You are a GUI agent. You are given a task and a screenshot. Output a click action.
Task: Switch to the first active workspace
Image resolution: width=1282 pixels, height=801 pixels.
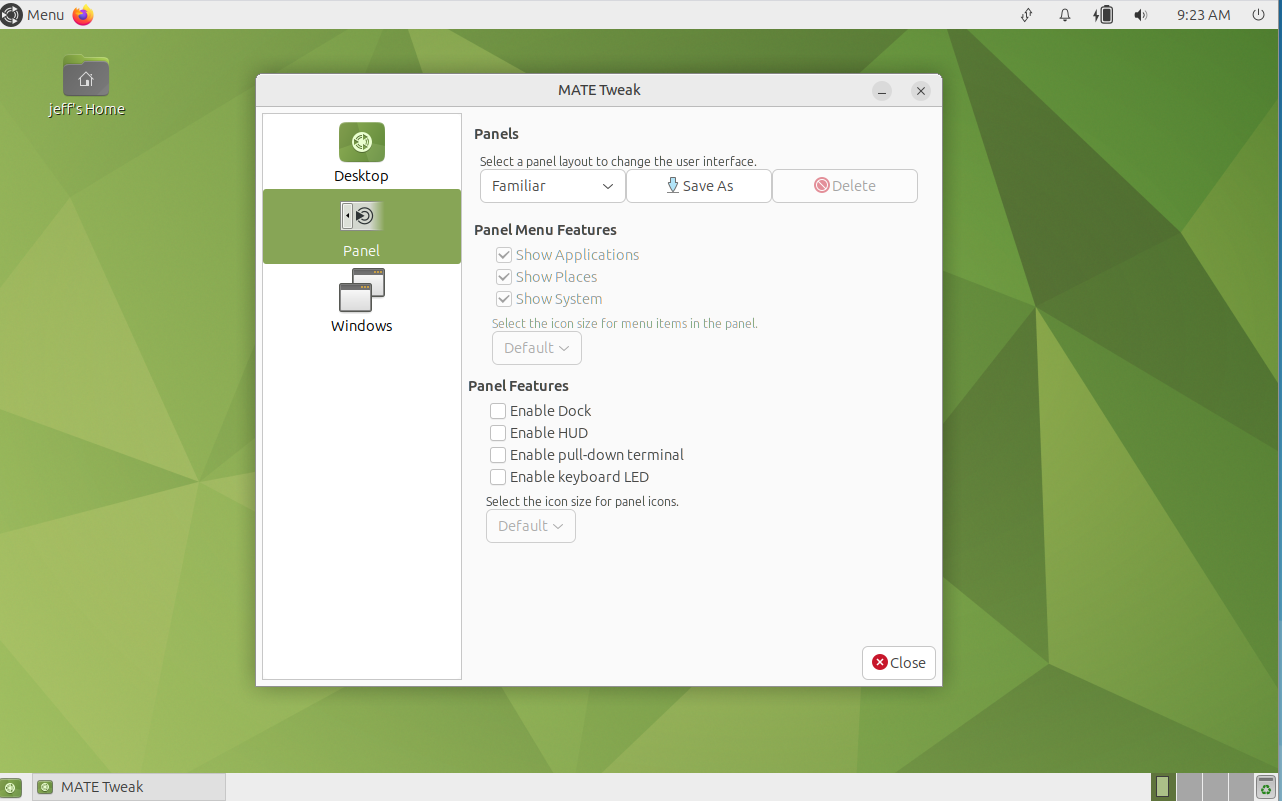(1163, 787)
